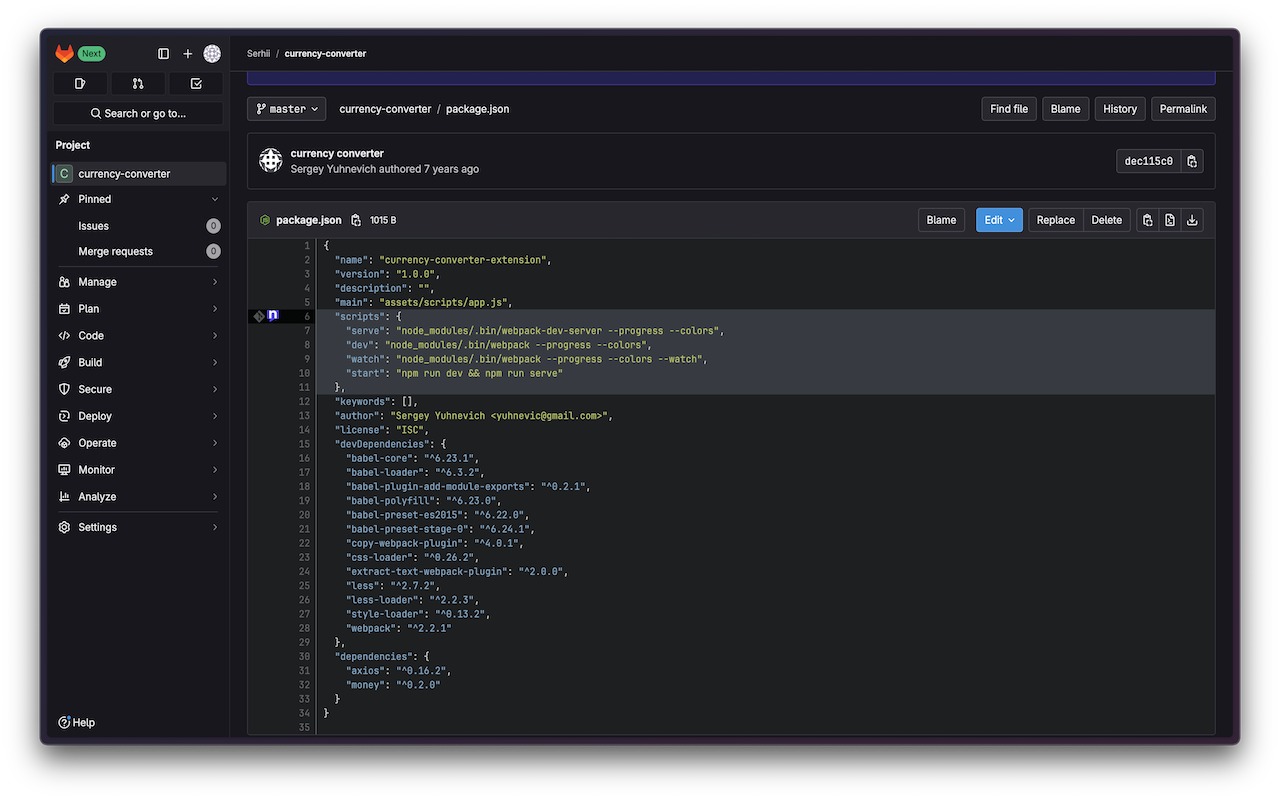This screenshot has height=800, width=1280.
Task: Click the green C project avatar
Action: [x=64, y=174]
